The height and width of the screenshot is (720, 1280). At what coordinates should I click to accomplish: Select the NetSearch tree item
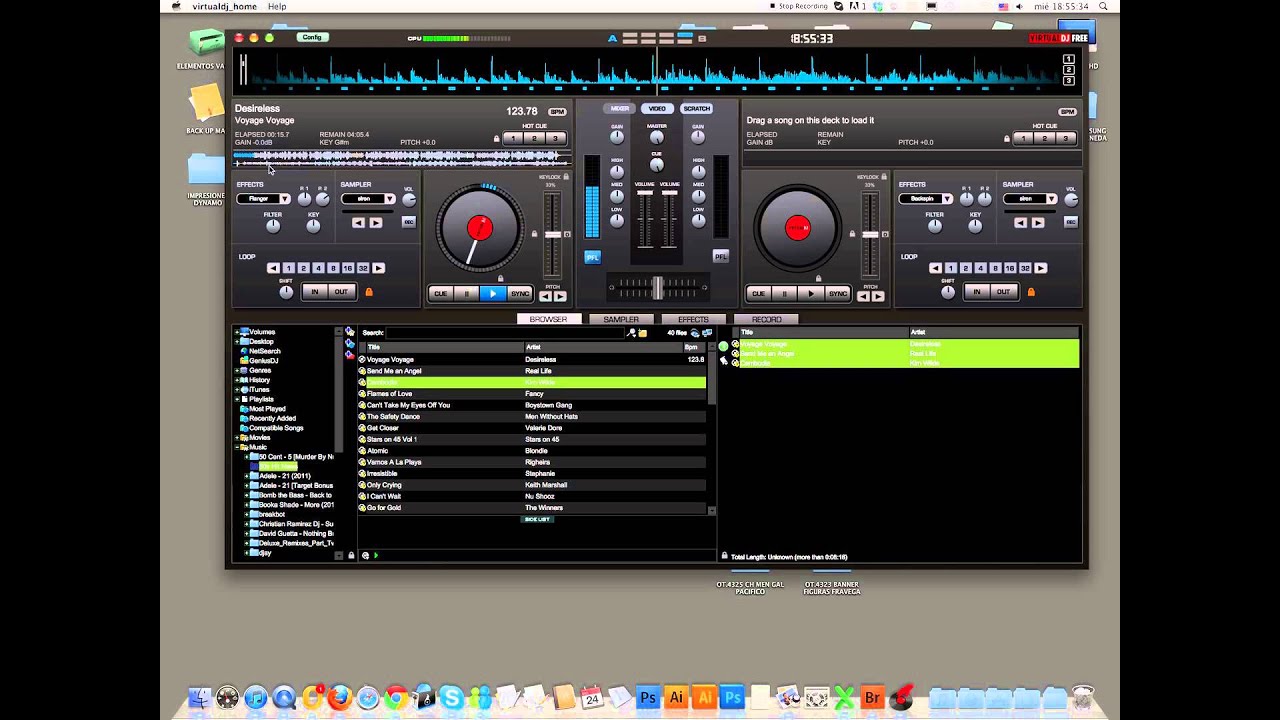(x=265, y=351)
